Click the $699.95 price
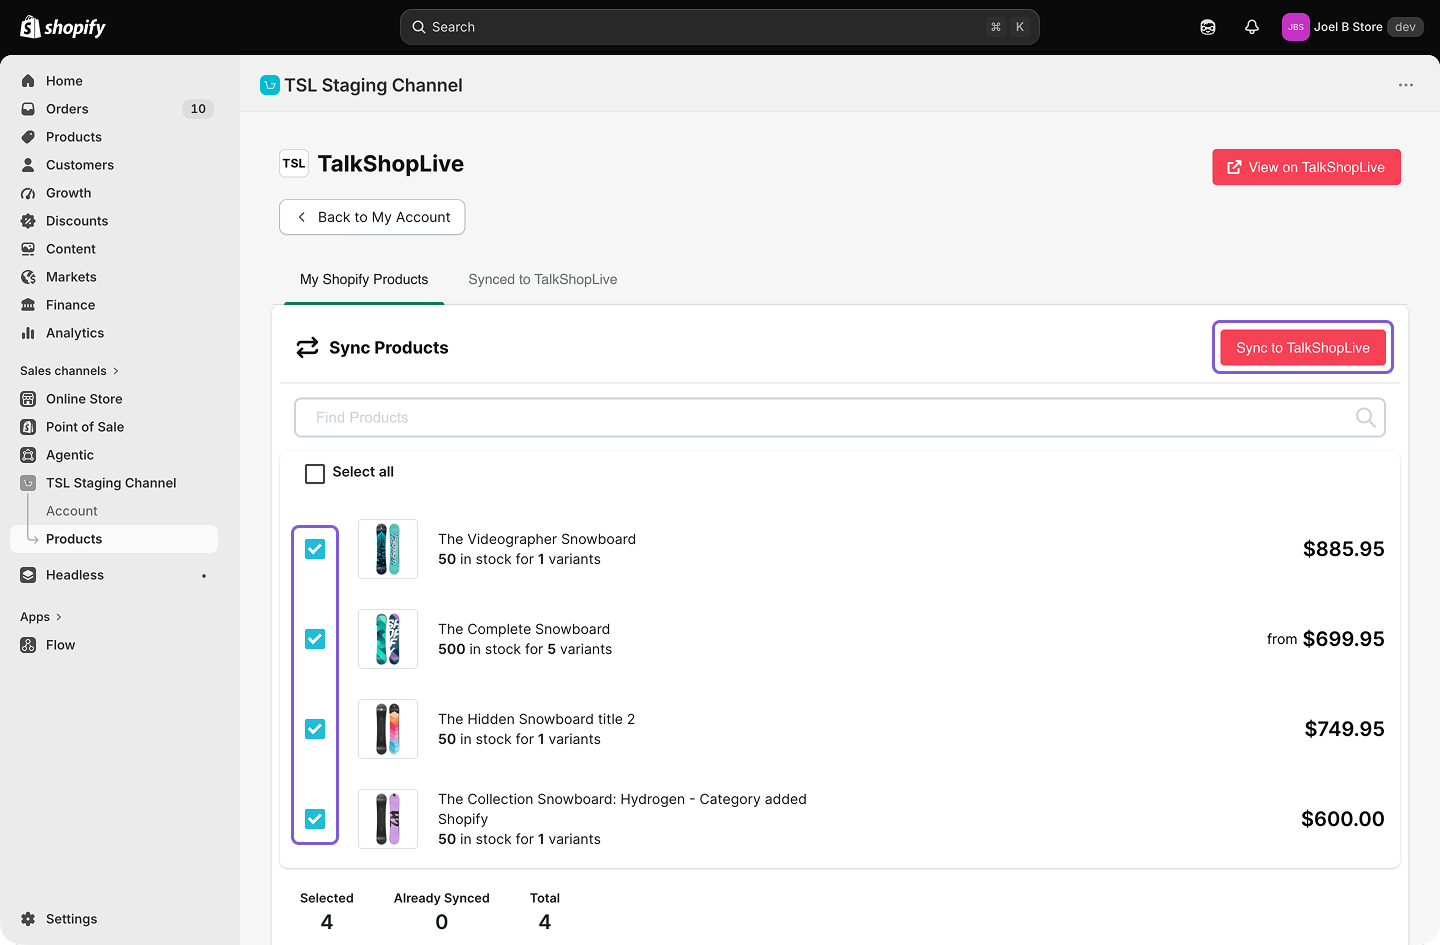The image size is (1440, 945). pos(1344,639)
